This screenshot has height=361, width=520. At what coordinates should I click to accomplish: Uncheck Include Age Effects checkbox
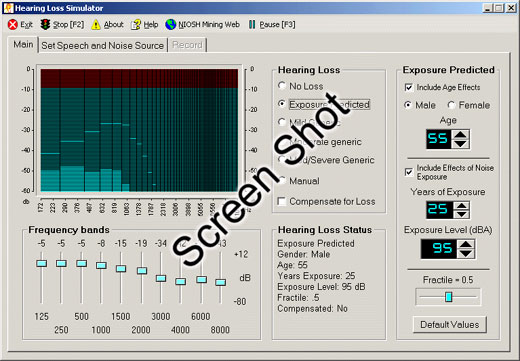(409, 87)
